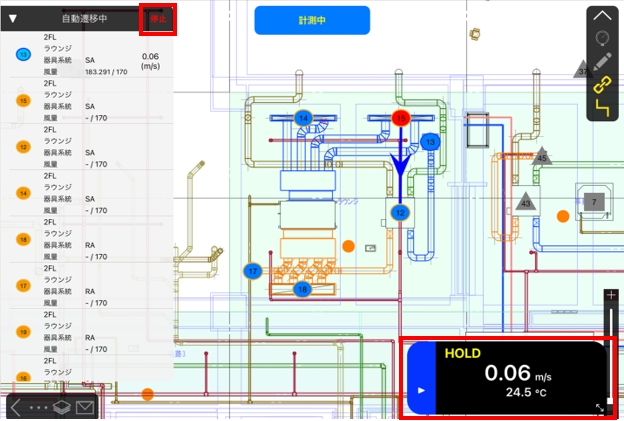This screenshot has width=624, height=421.
Task: Toggle the yellow chain link tool
Action: (x=602, y=84)
